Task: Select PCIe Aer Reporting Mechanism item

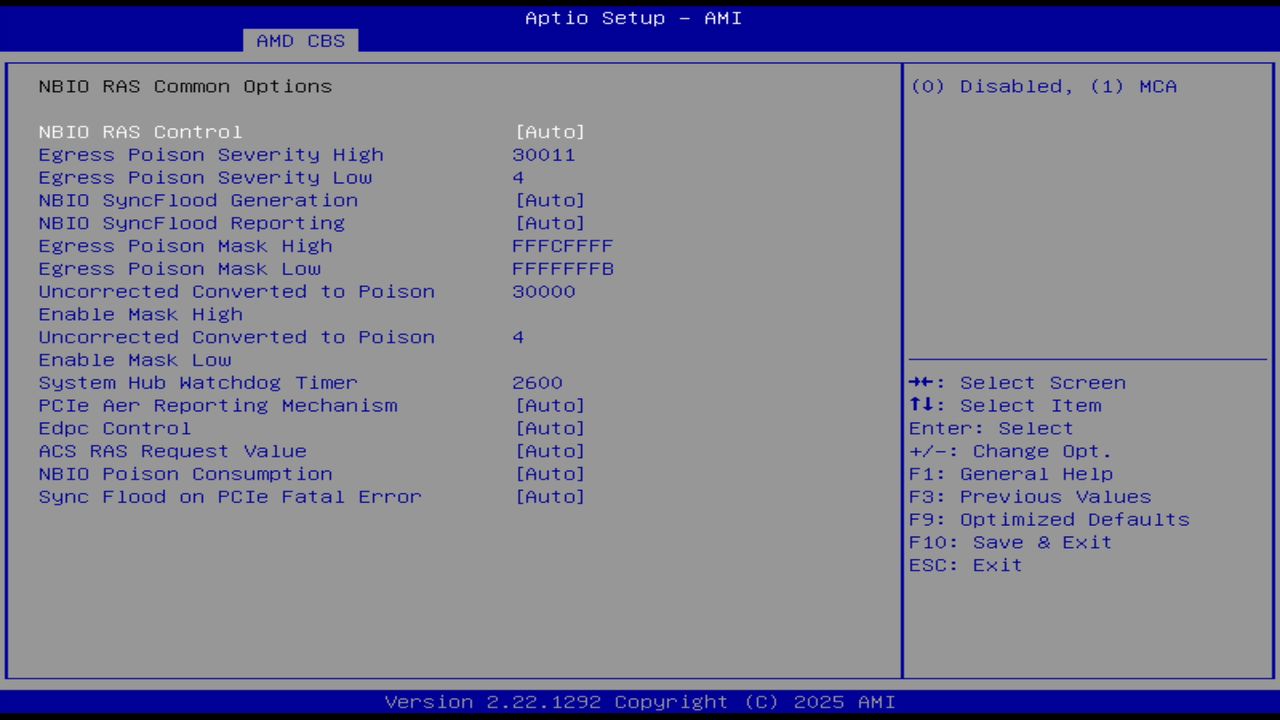Action: [218, 406]
